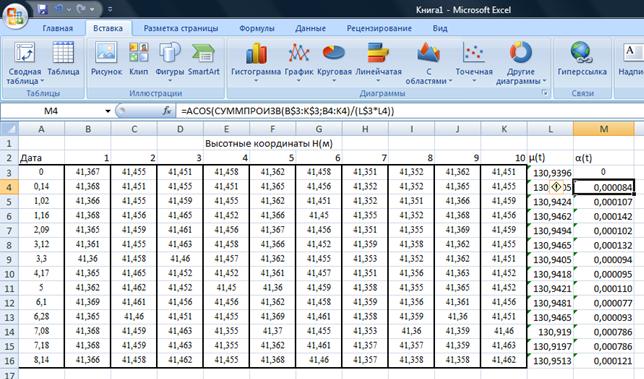Switch to the Формулы tab
The width and height of the screenshot is (644, 379).
click(x=257, y=28)
